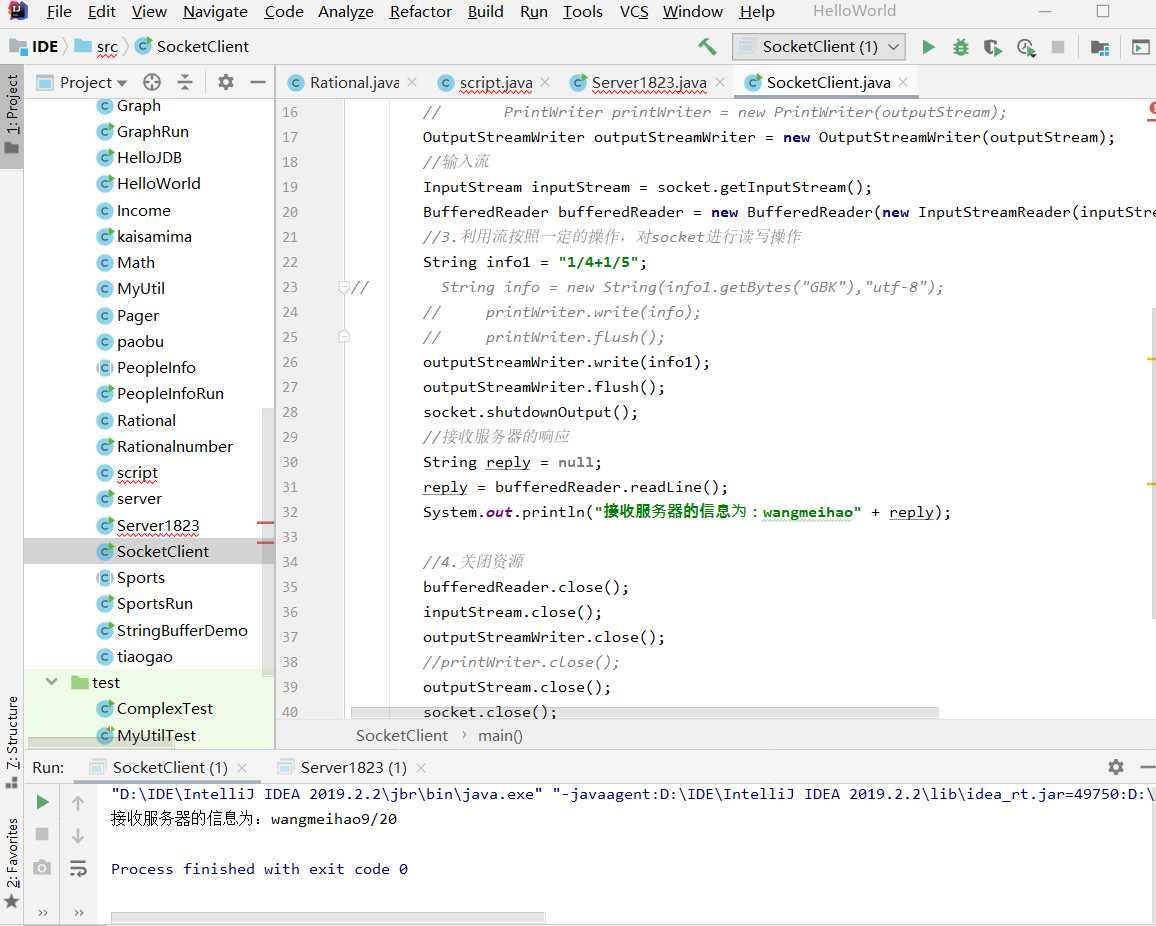Close the SocketClient.java editor tab
1156x926 pixels.
click(903, 82)
